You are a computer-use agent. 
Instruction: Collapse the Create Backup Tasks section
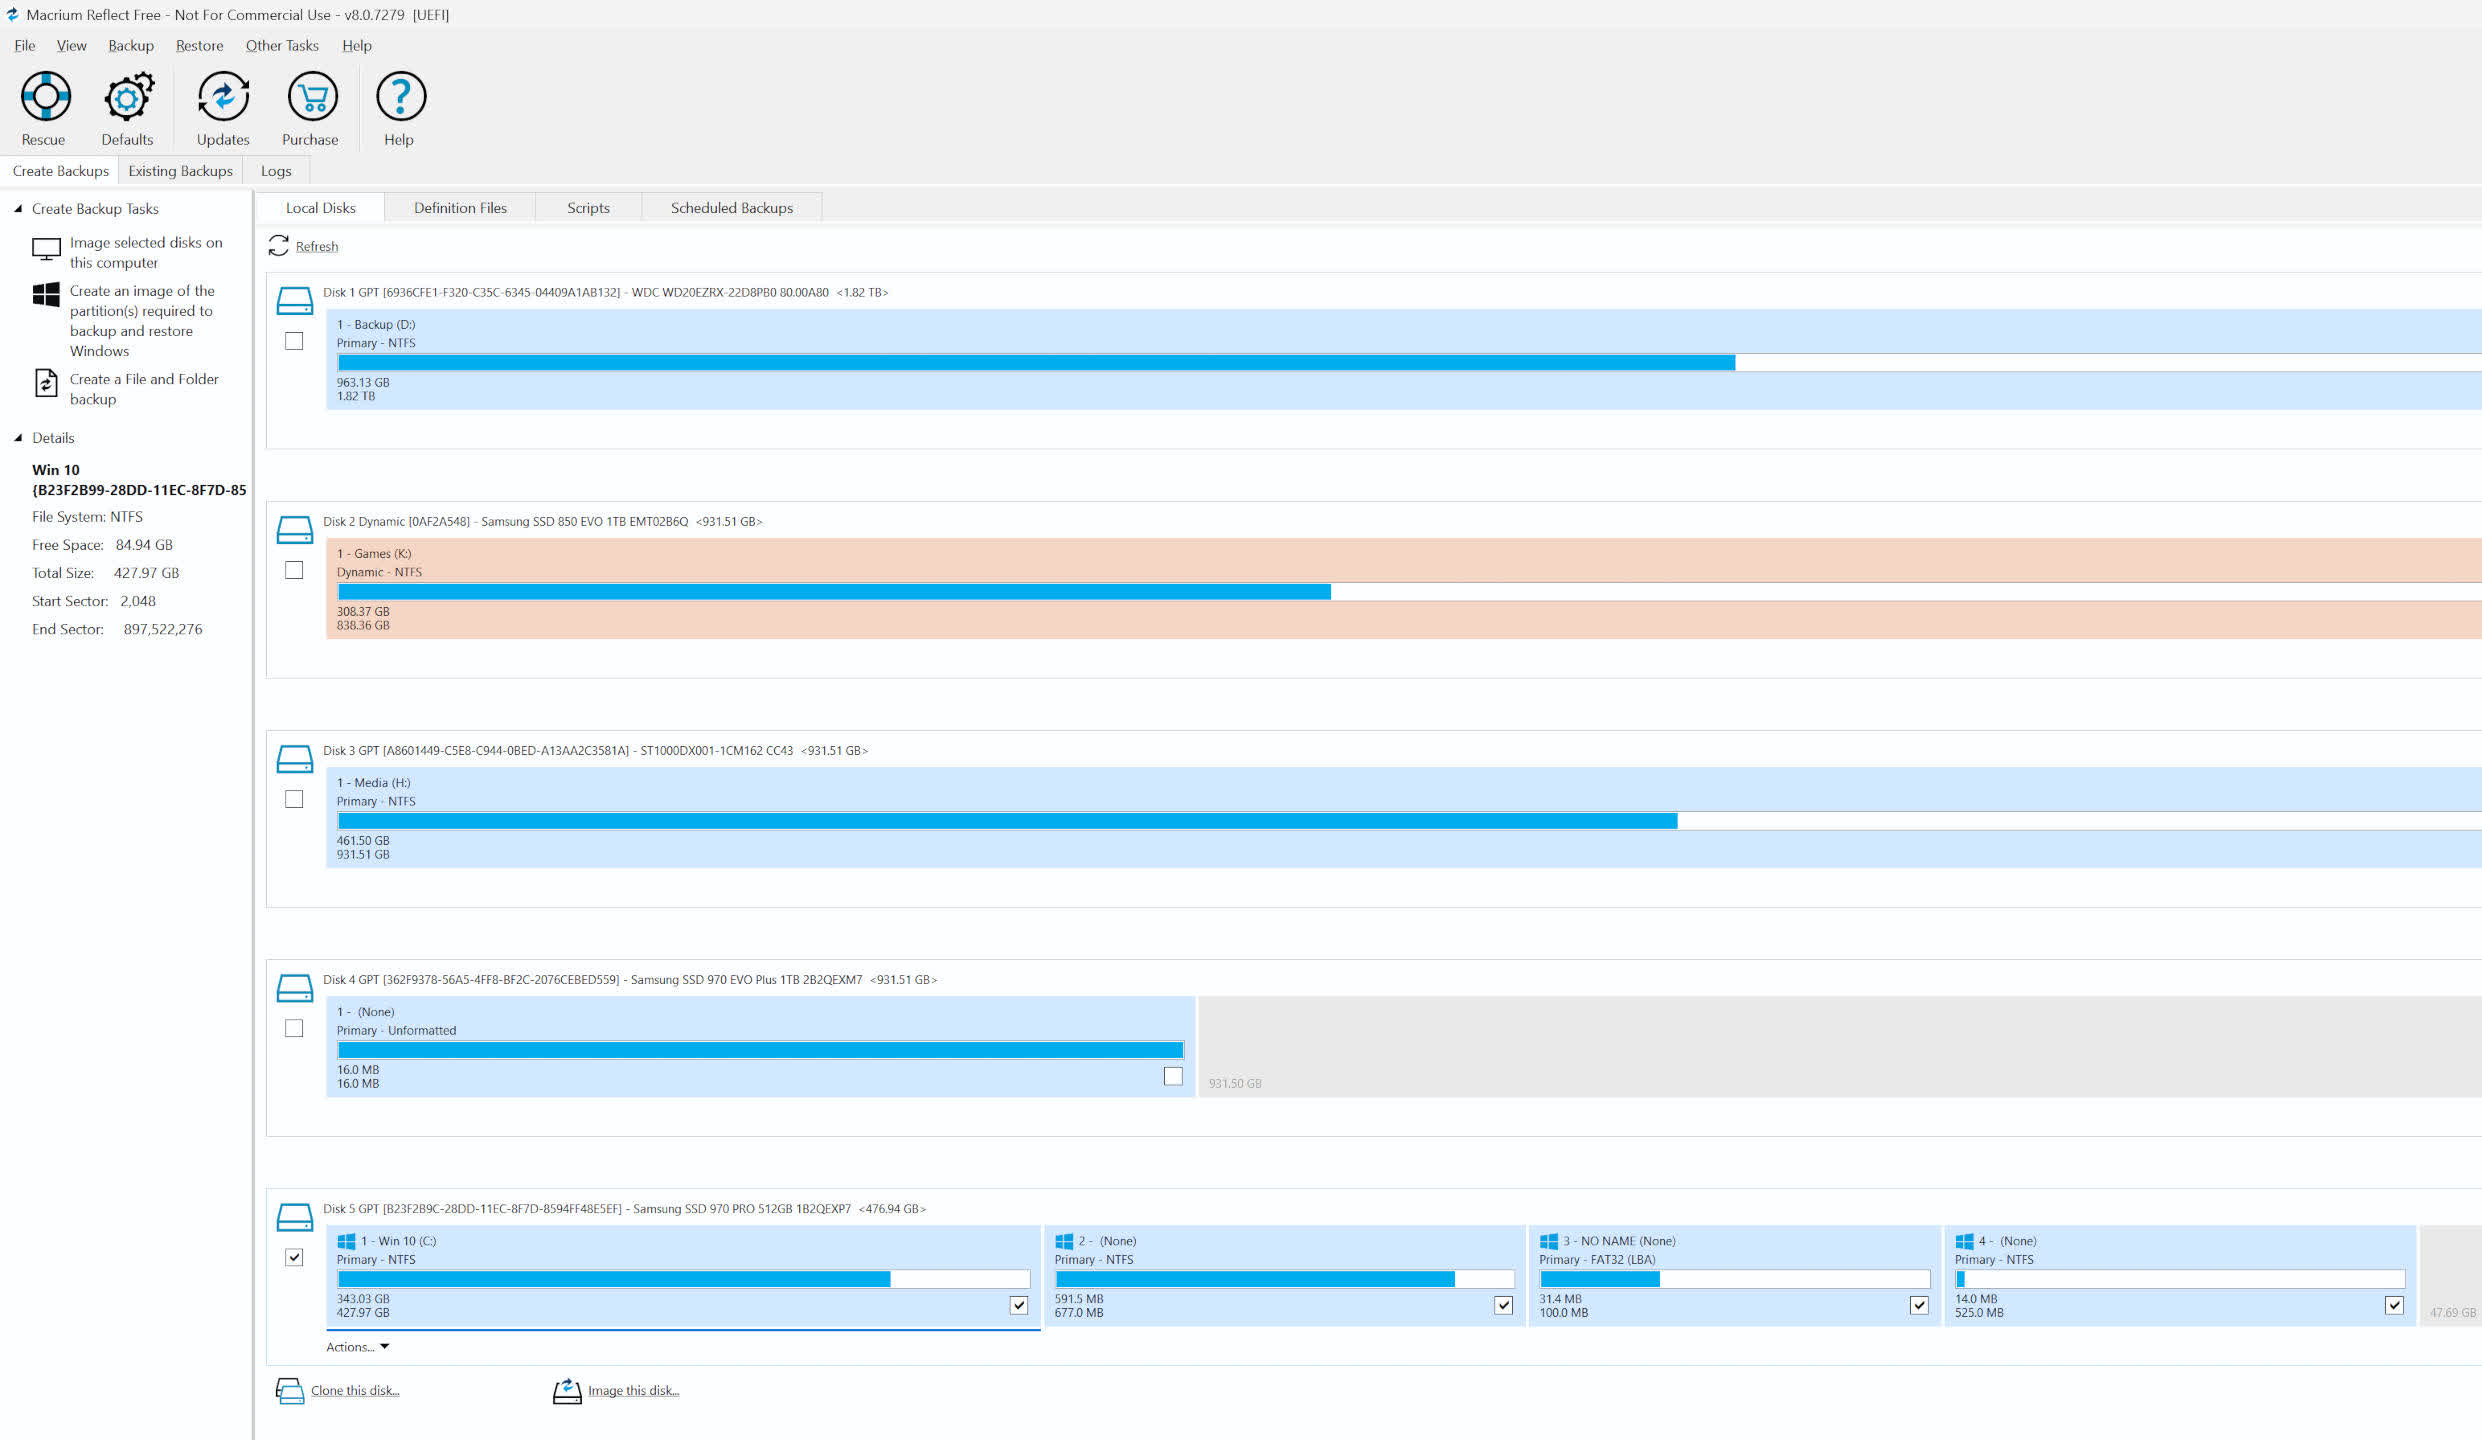(18, 209)
